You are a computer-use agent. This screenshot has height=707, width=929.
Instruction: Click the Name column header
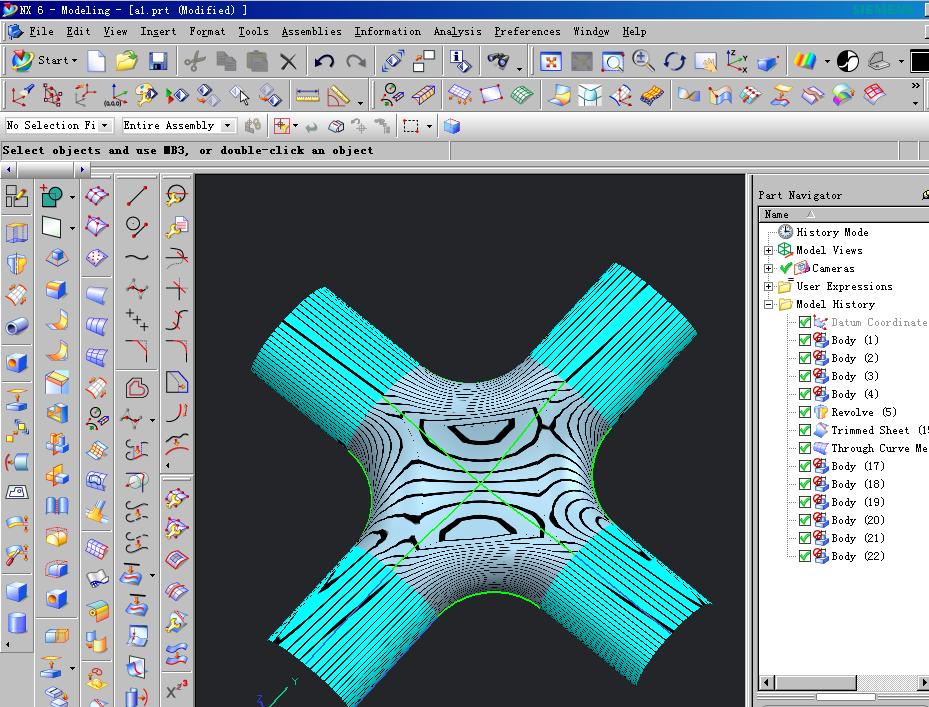click(x=777, y=214)
